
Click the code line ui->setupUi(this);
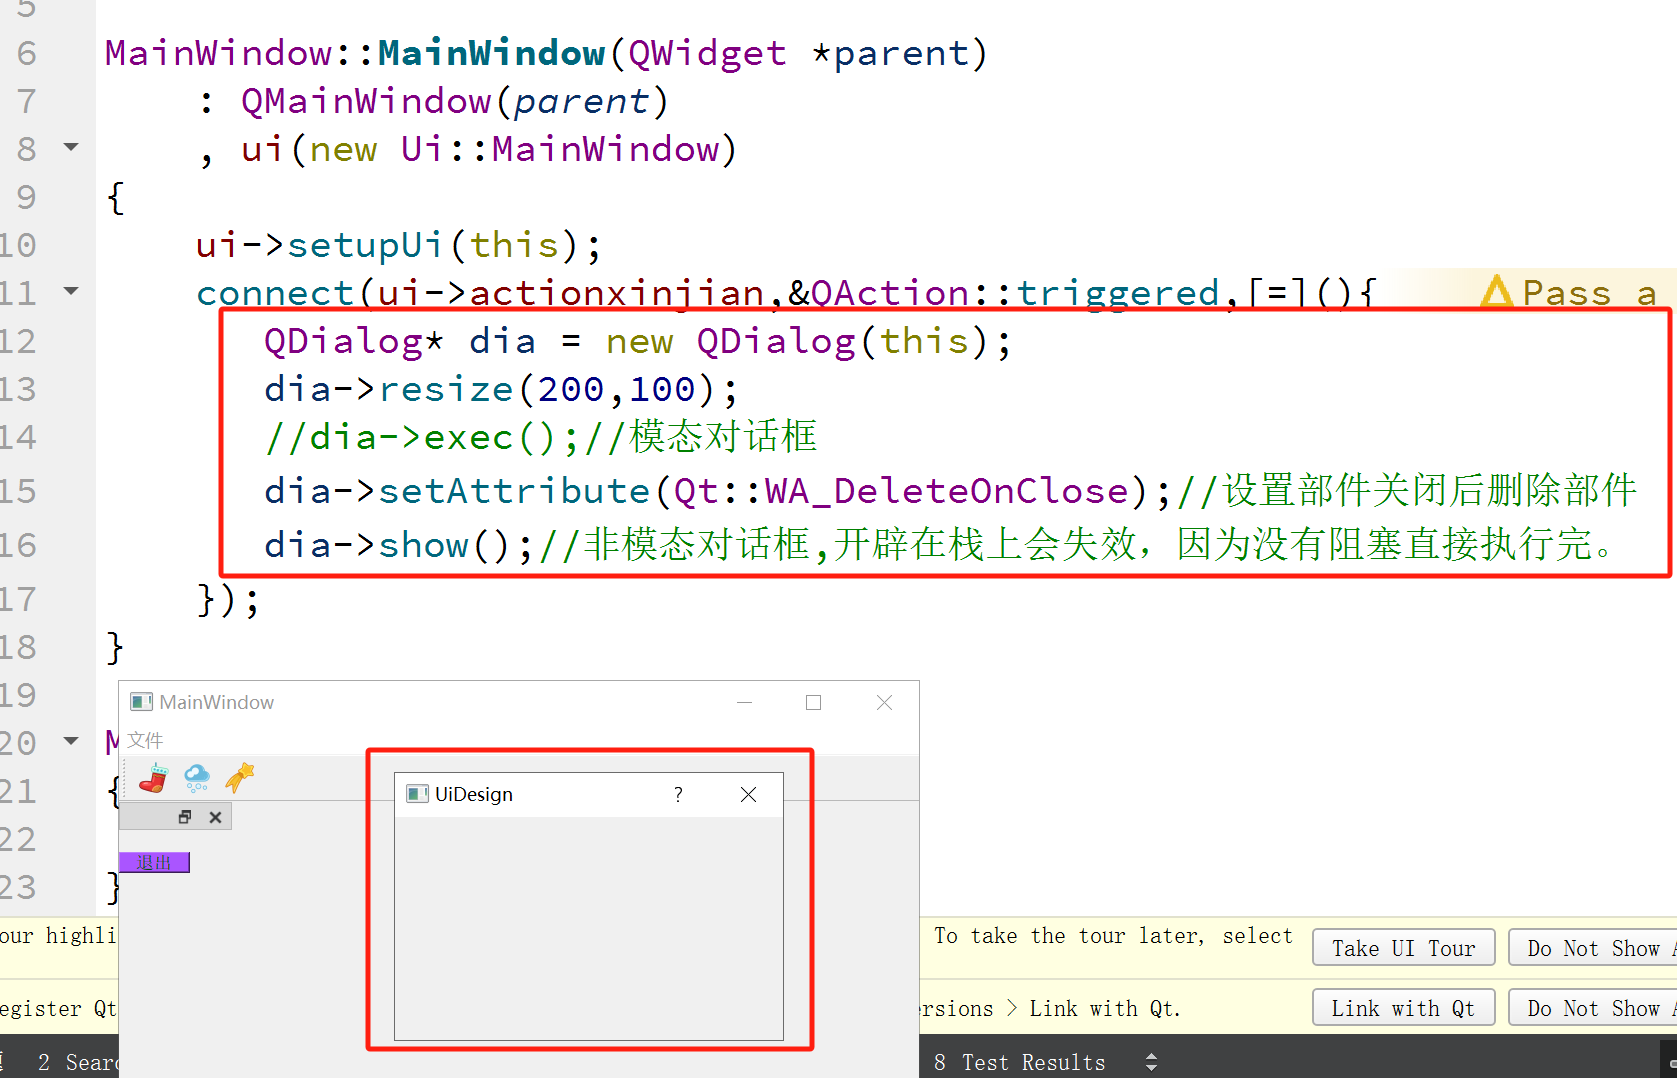[x=398, y=245]
